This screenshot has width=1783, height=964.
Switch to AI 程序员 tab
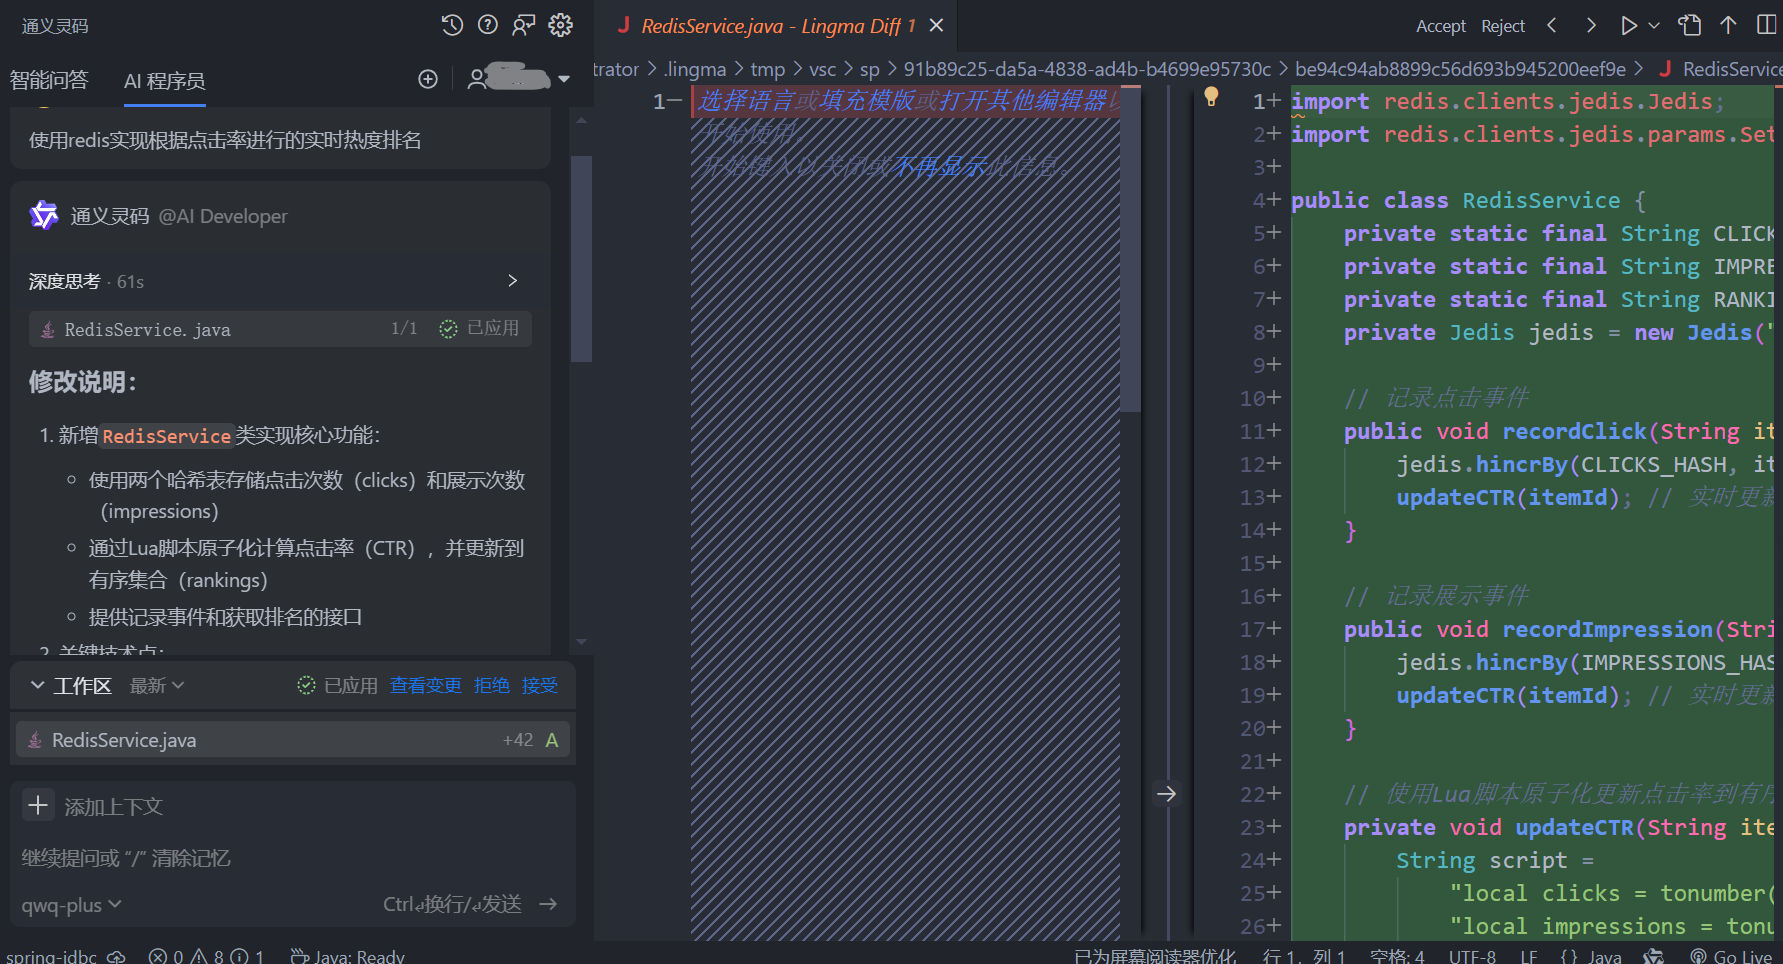165,81
